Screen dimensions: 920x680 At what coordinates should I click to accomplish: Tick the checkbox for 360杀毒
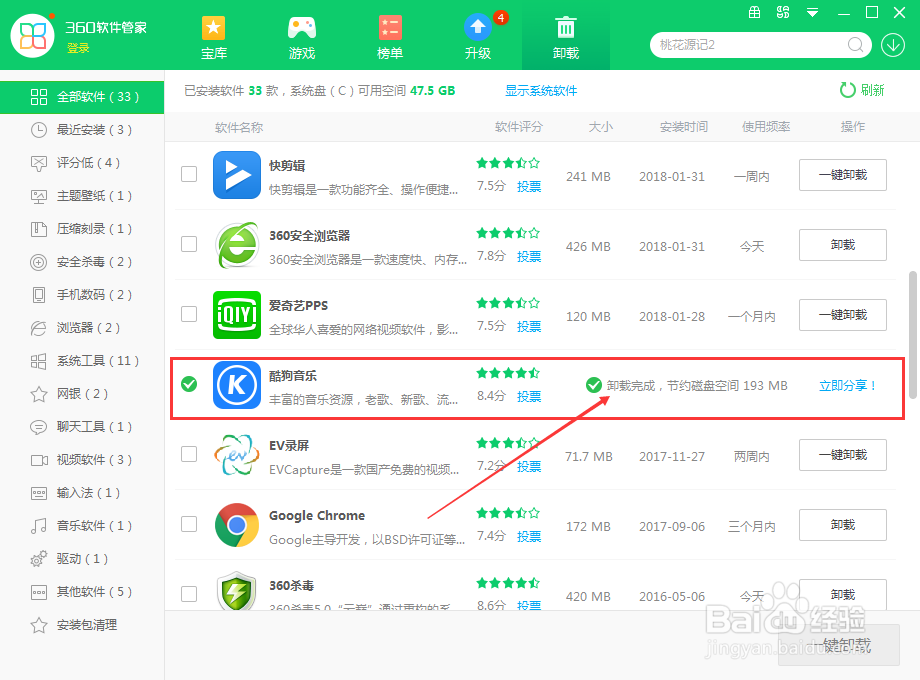pyautogui.click(x=189, y=594)
